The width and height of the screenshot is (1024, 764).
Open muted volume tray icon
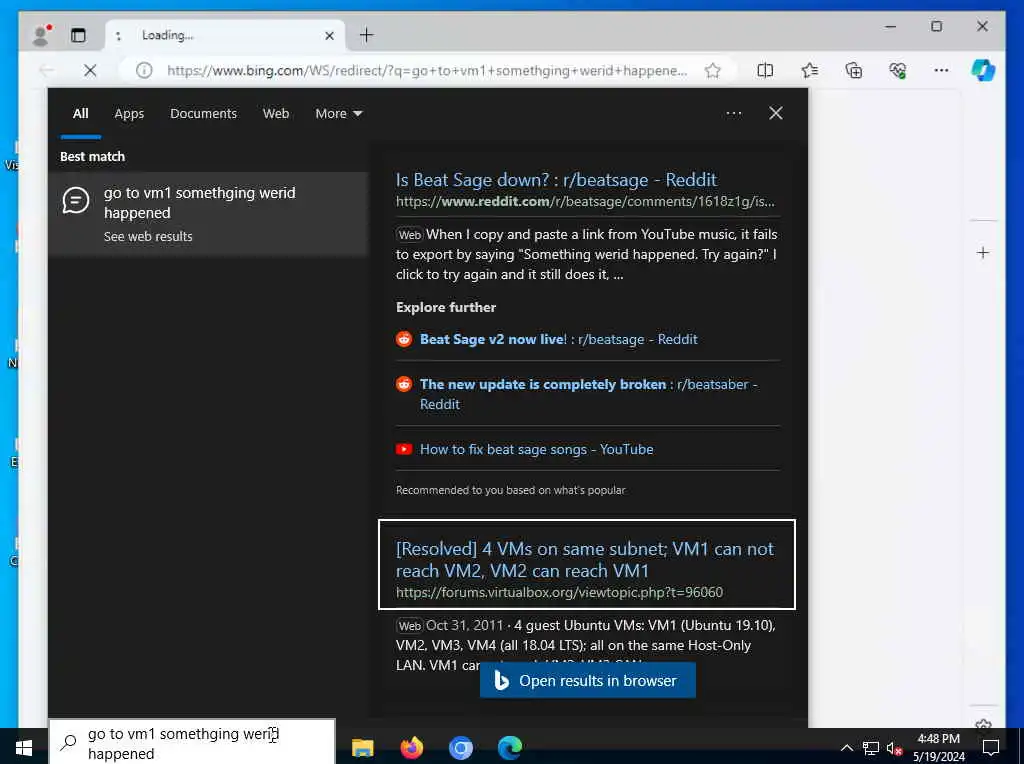(x=894, y=748)
